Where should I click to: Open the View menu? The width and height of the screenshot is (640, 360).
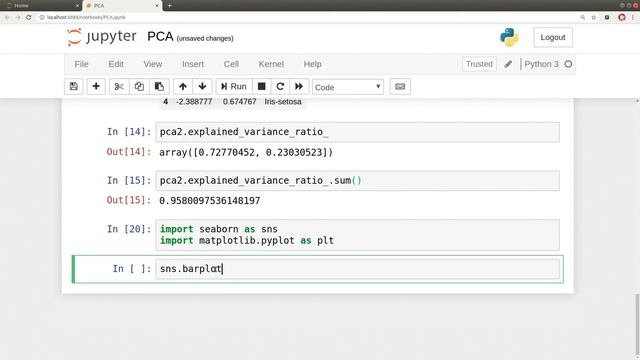[153, 64]
